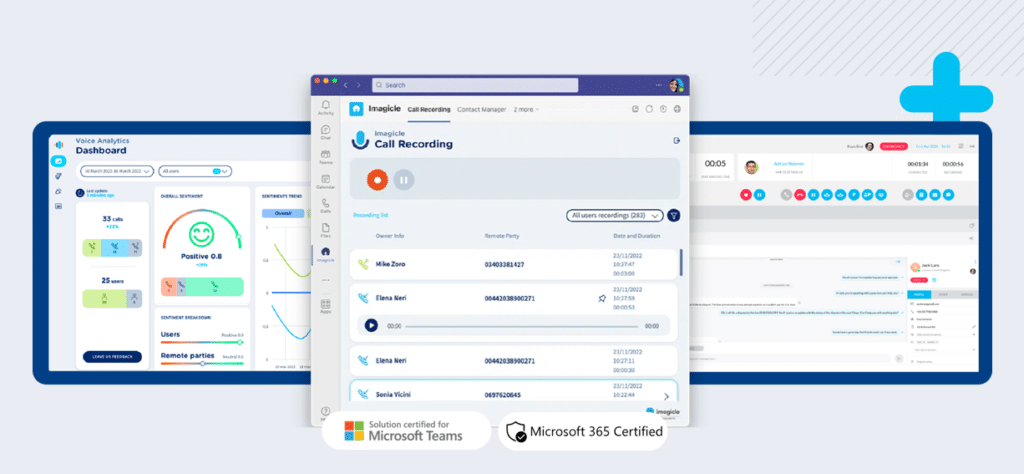Pin Elena Neri's recording with the pin icon
The width and height of the screenshot is (1024, 474).
(602, 298)
